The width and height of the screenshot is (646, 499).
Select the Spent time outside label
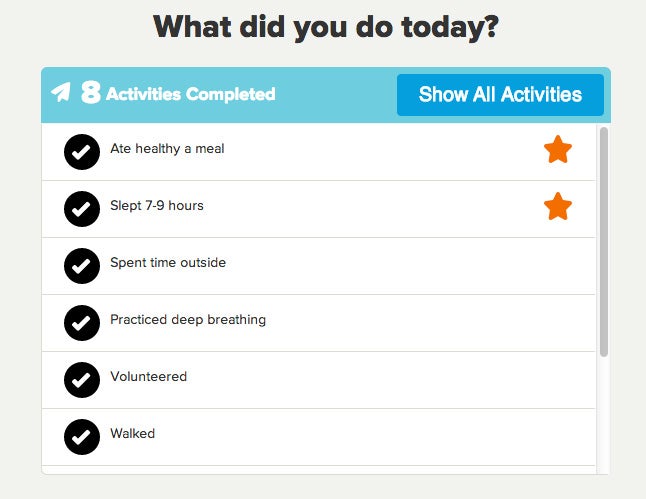[x=168, y=262]
